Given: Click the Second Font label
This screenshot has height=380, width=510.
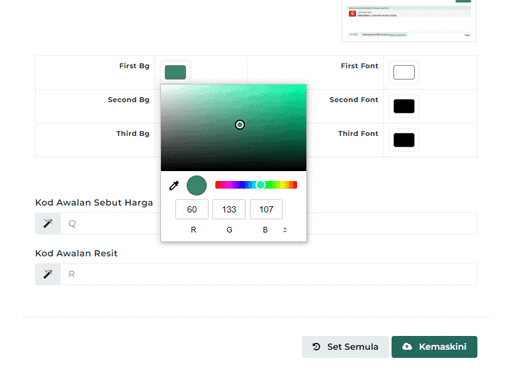Looking at the screenshot, I should pyautogui.click(x=354, y=100).
